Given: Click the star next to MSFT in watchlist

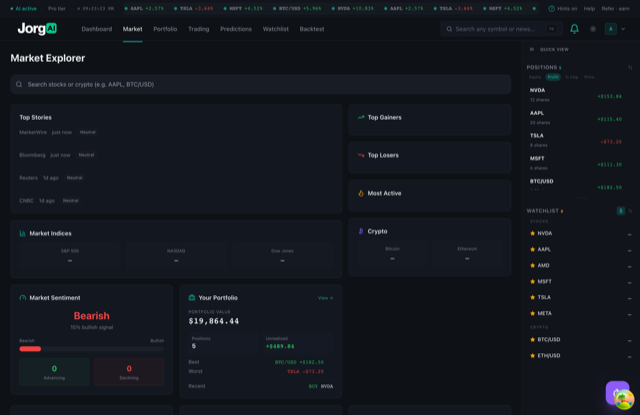Looking at the screenshot, I should pos(532,282).
